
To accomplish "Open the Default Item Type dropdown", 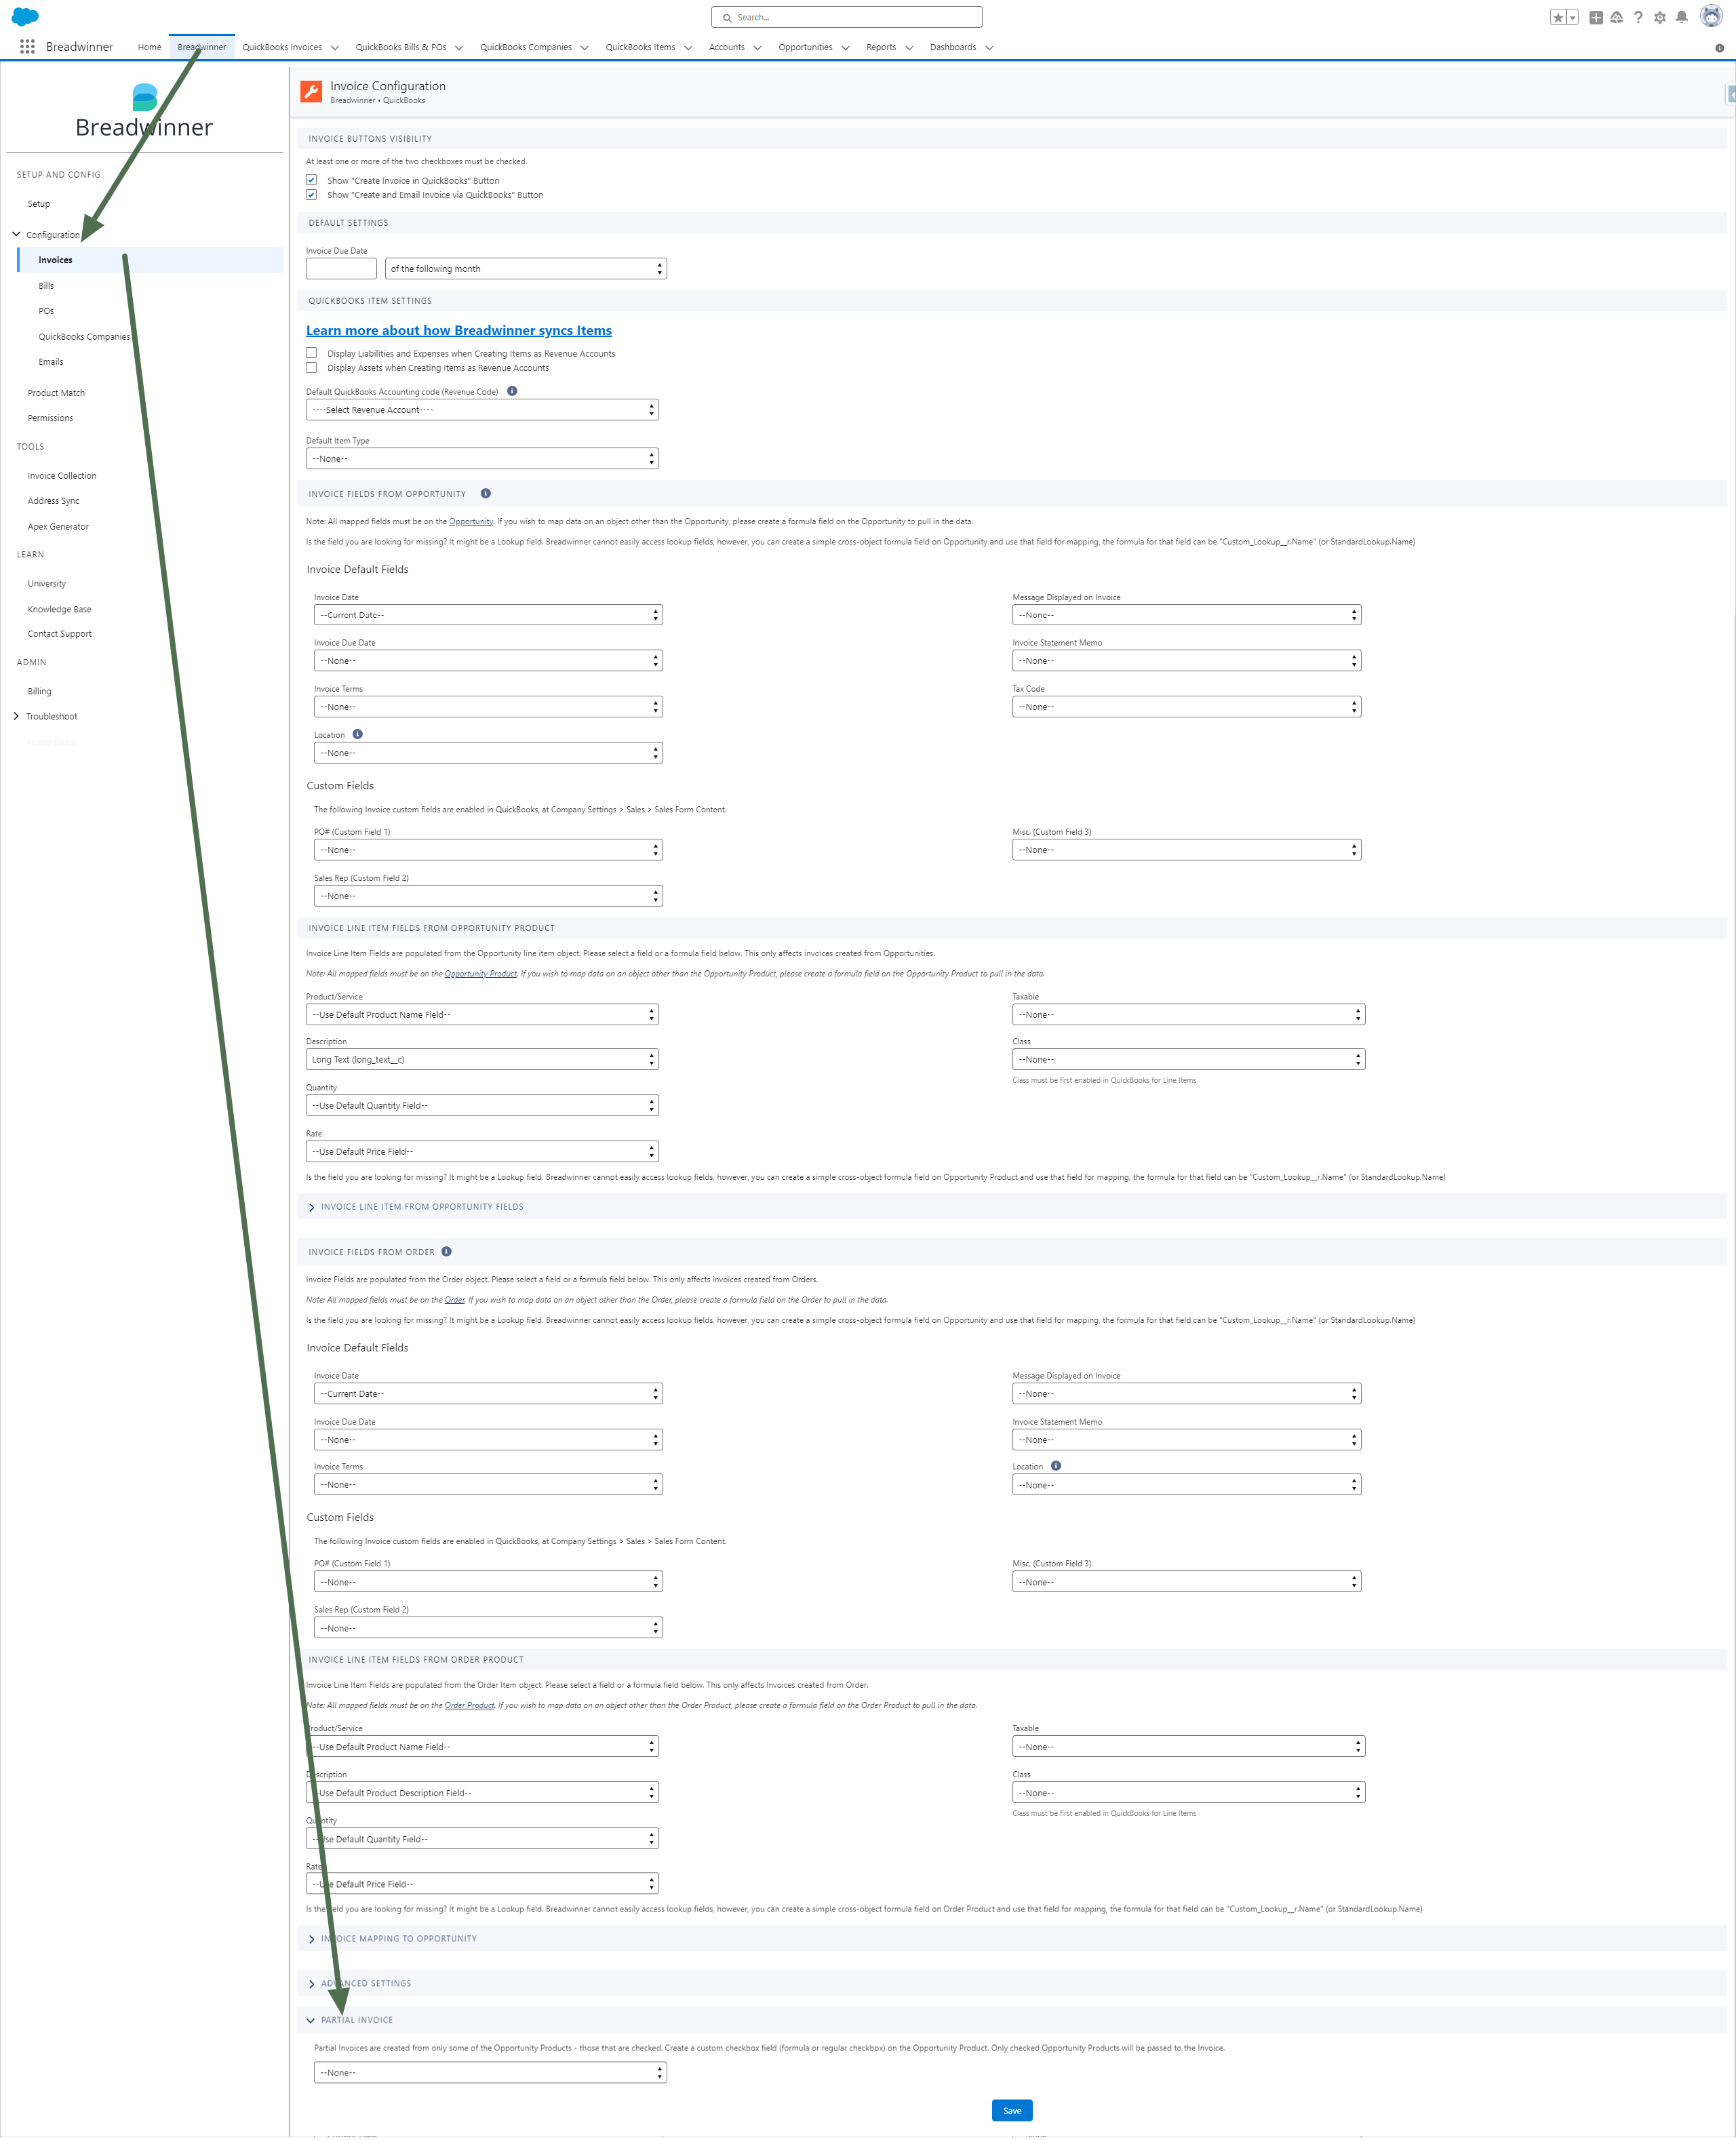I will point(481,458).
